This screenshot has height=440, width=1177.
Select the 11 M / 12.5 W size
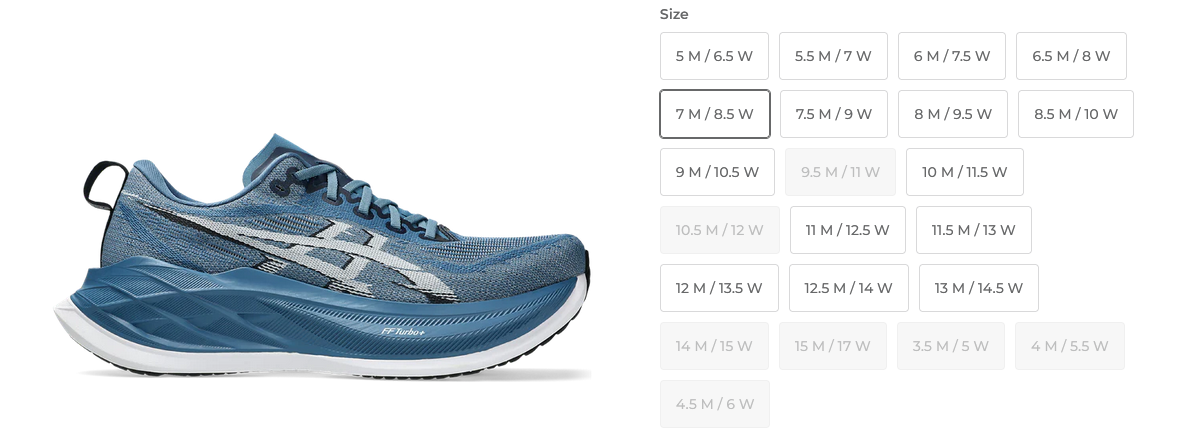pos(847,230)
